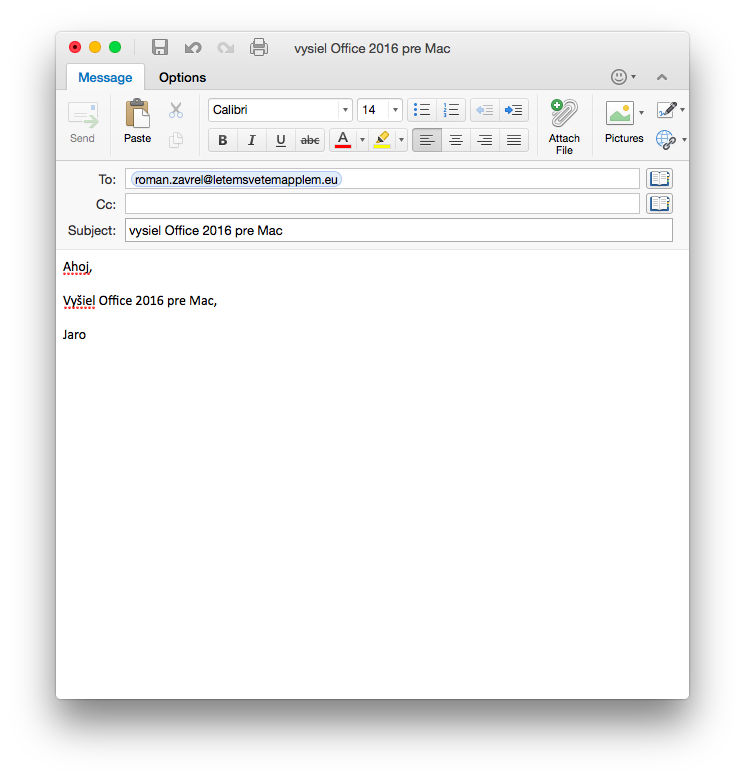This screenshot has width=745, height=779.
Task: Apply red font color
Action: tap(343, 140)
